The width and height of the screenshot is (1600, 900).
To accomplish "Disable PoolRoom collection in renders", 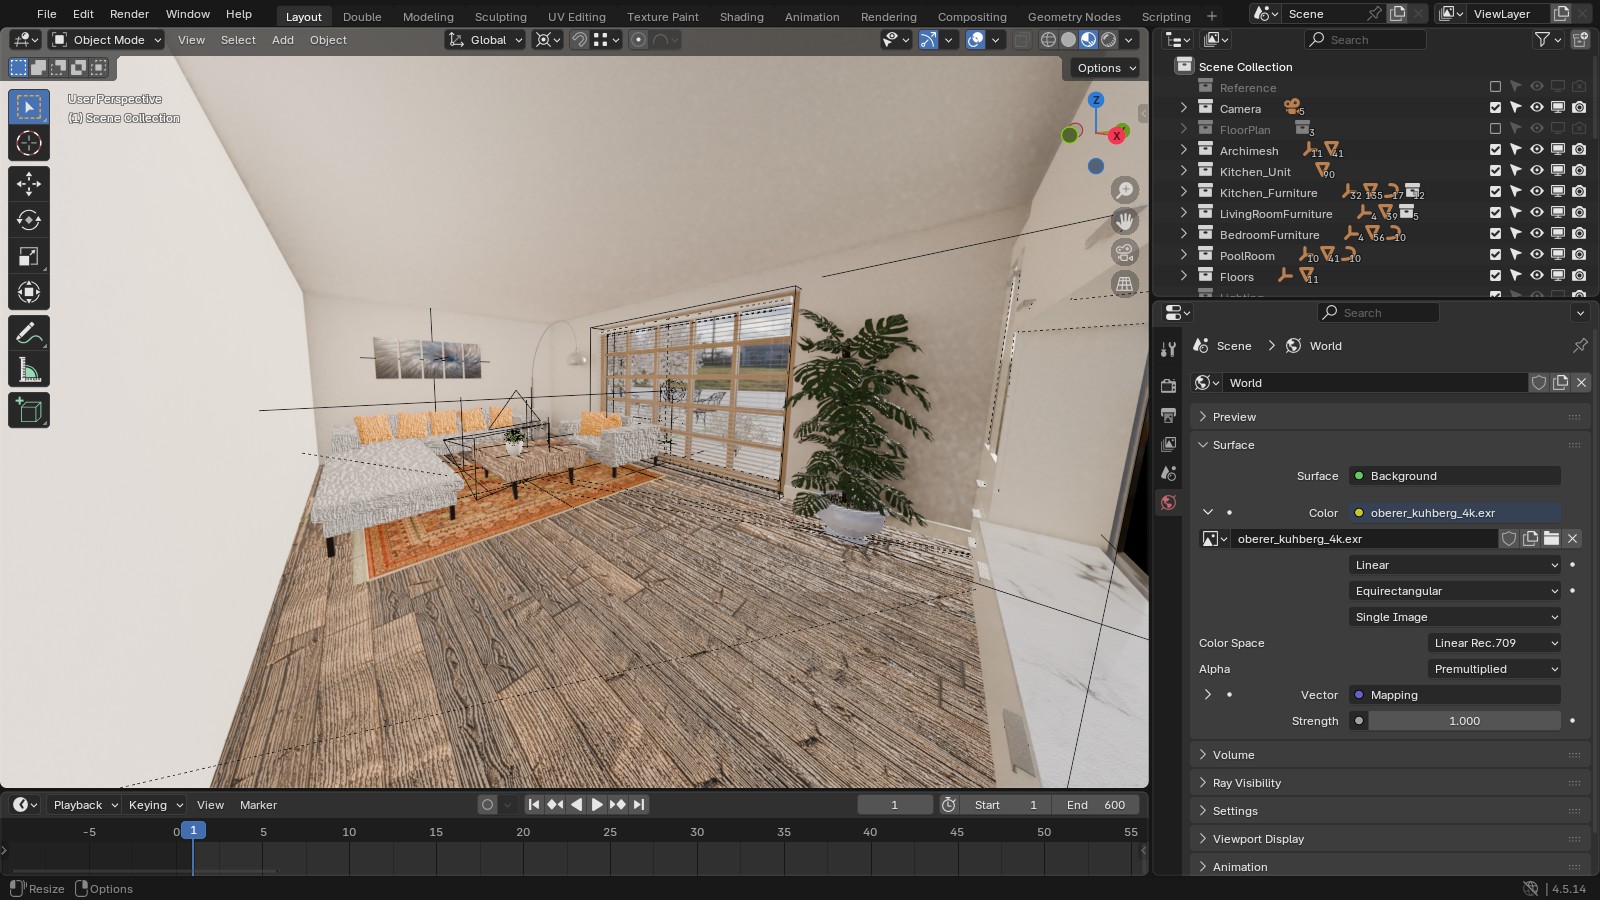I will click(x=1579, y=255).
